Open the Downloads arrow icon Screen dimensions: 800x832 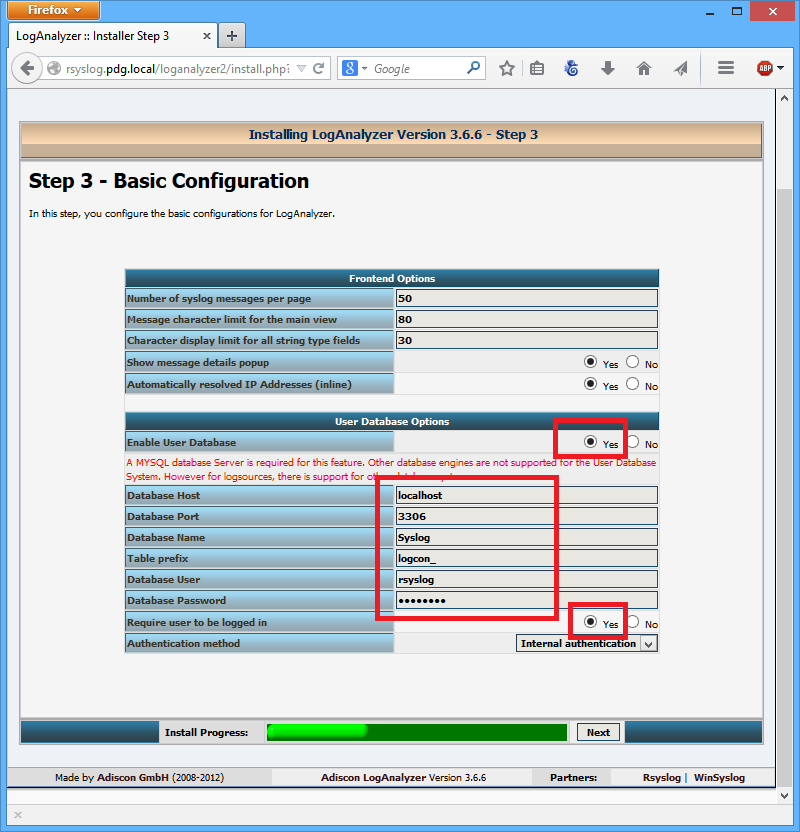607,69
